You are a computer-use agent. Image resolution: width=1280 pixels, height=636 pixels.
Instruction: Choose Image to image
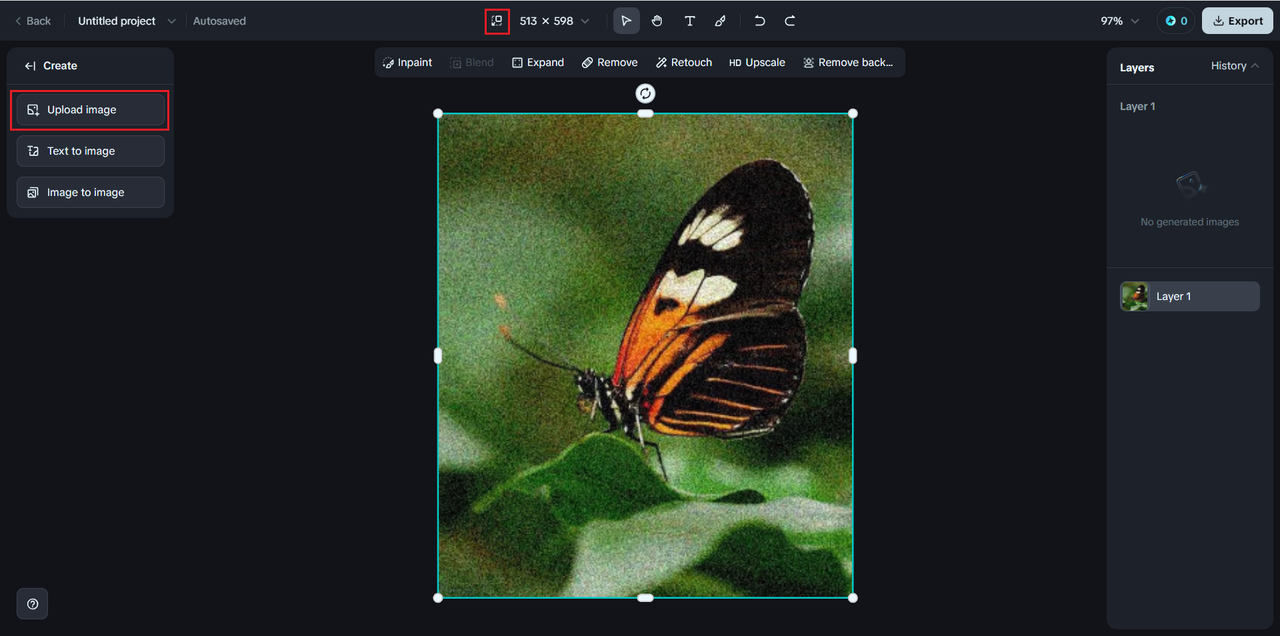coord(90,192)
